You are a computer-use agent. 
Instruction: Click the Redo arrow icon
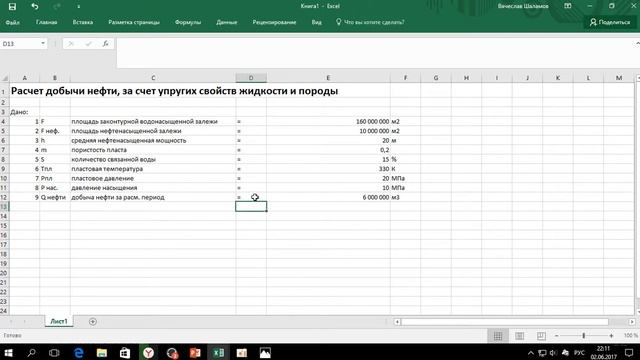(x=57, y=6)
